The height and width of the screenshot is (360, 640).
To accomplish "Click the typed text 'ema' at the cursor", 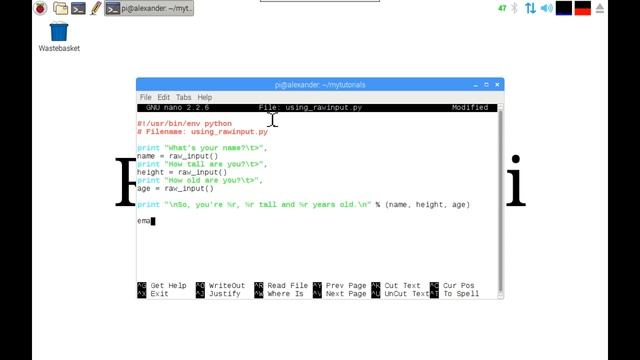I will tap(144, 221).
